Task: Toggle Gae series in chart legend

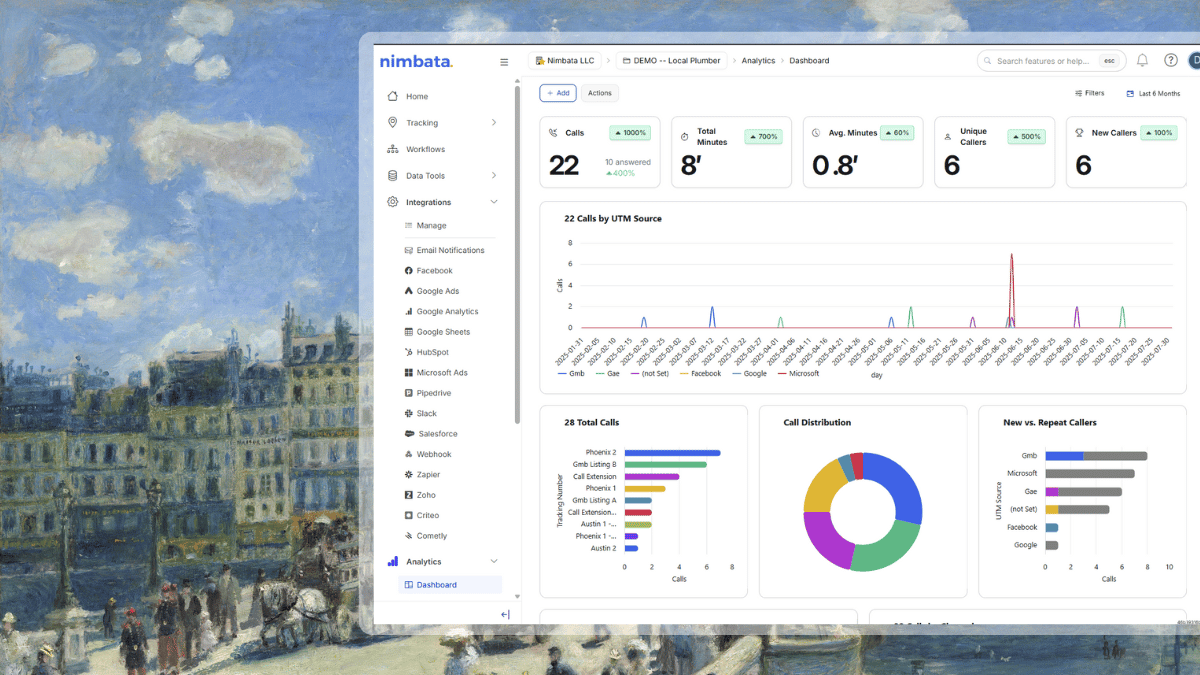Action: [608, 373]
